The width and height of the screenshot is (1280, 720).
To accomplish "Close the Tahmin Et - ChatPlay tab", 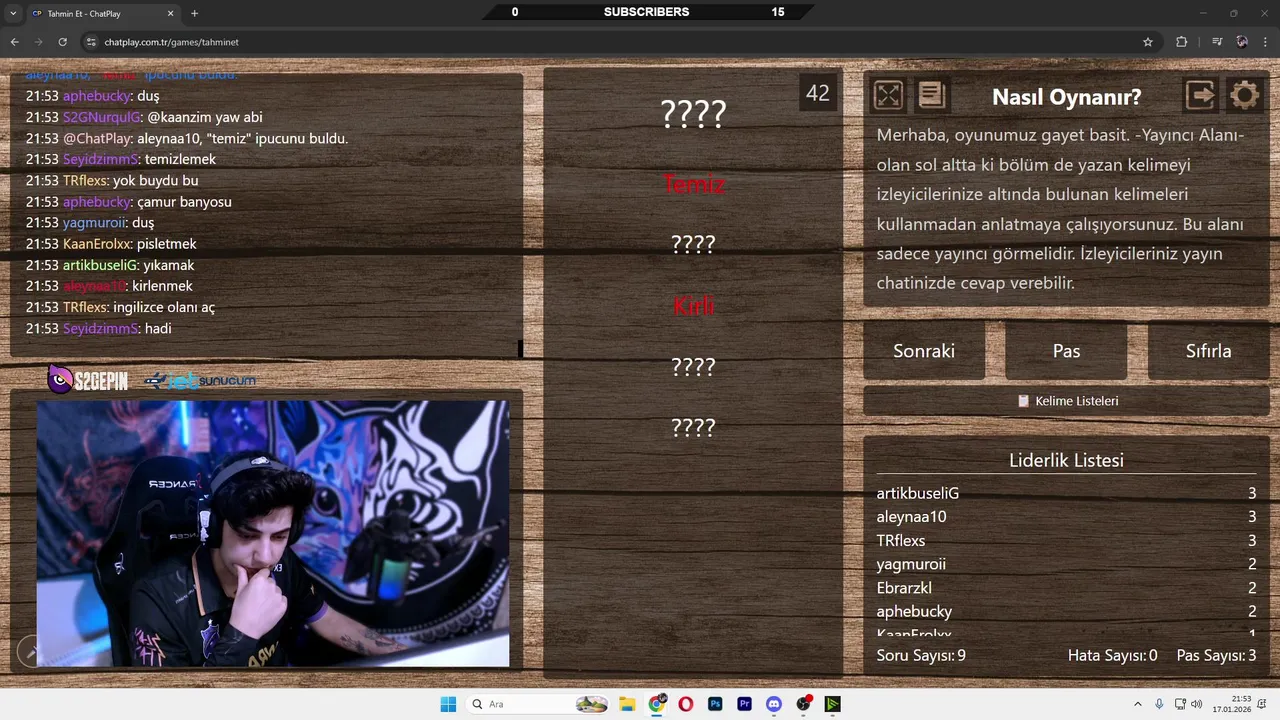I will (x=170, y=13).
